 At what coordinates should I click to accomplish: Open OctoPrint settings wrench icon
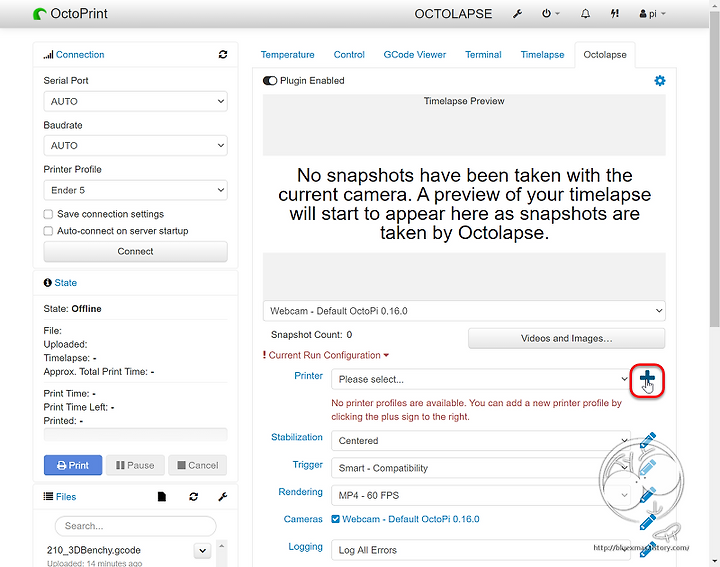pos(518,14)
